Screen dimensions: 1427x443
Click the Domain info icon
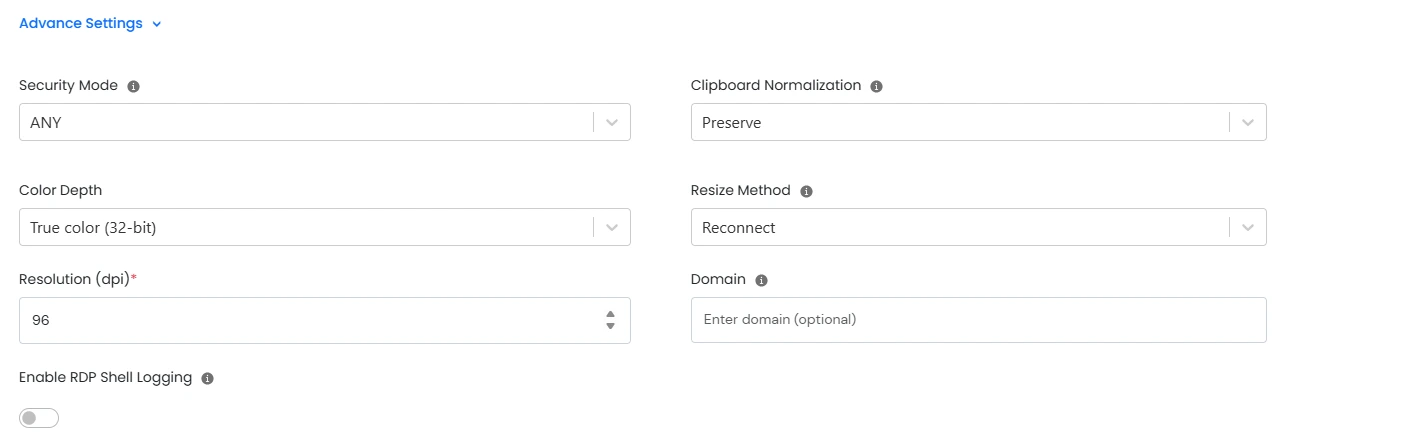point(762,281)
